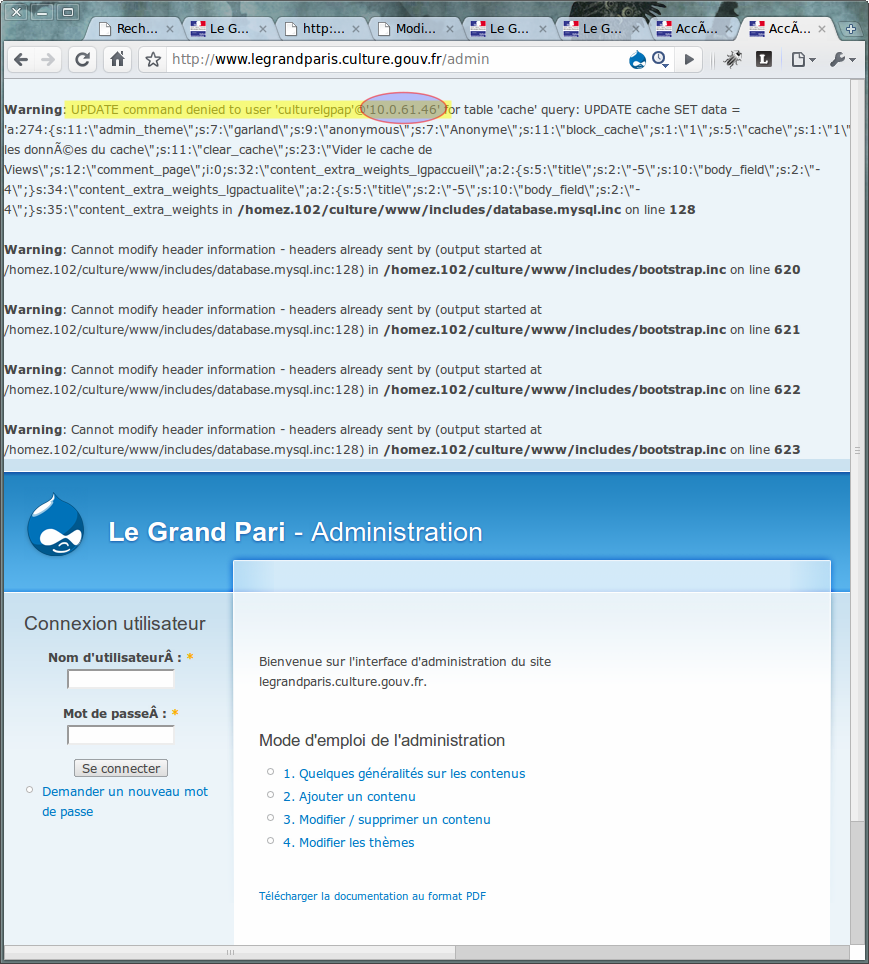Open the wrench settings menu
Screen dimensions: 869x964
[843, 60]
